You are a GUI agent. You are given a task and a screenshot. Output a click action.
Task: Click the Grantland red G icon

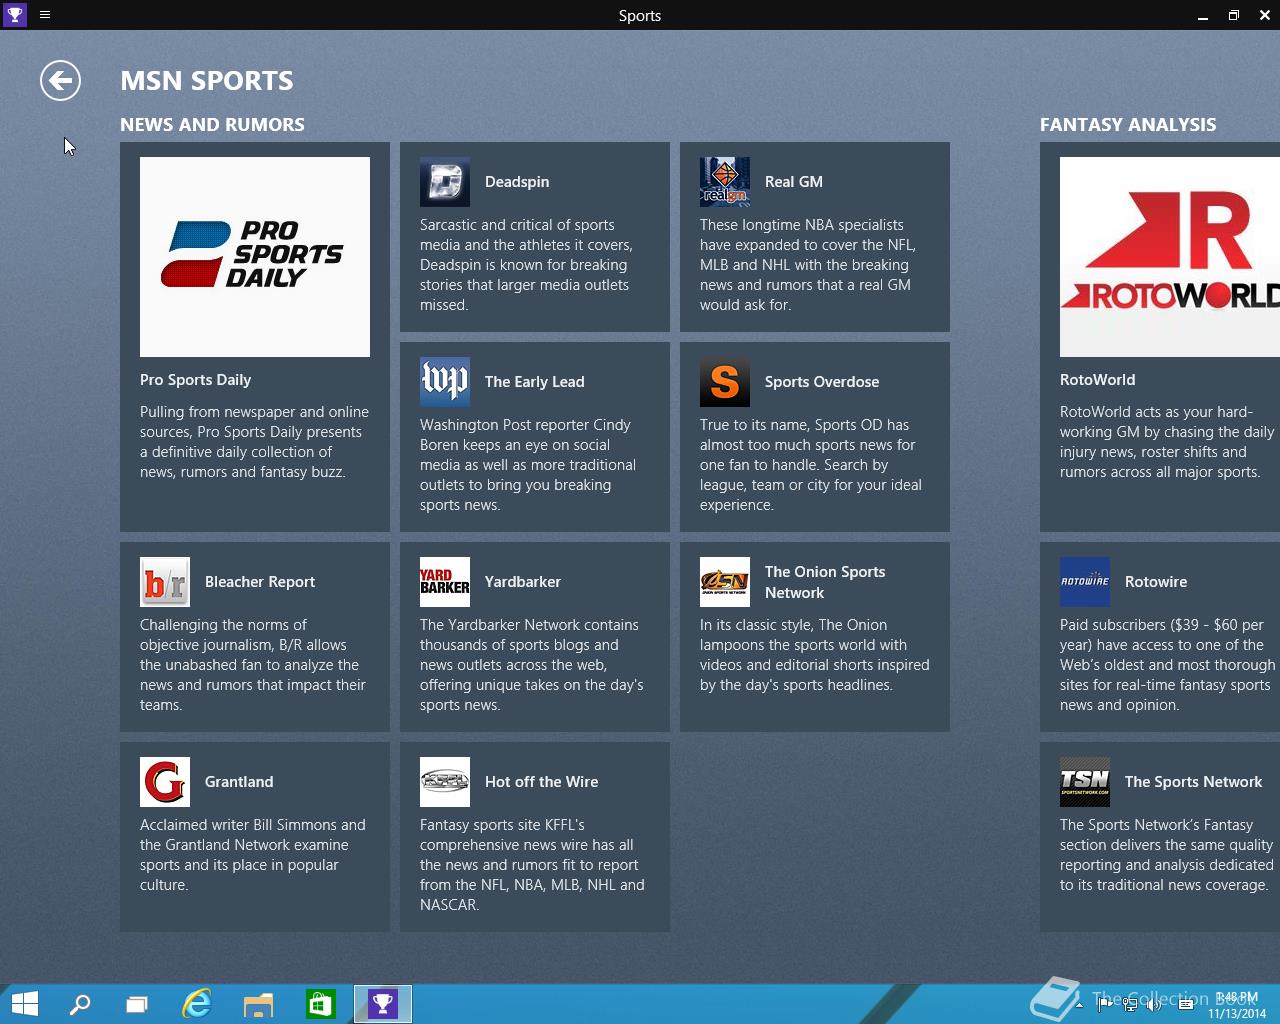pyautogui.click(x=165, y=782)
